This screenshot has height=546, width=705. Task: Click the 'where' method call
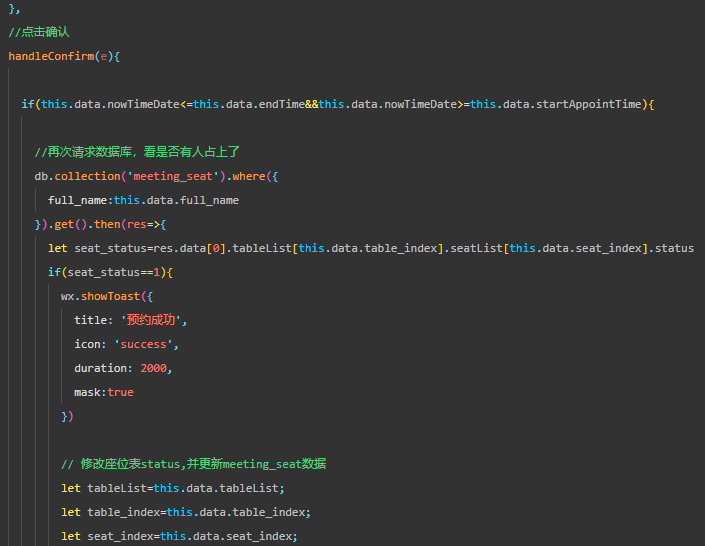click(x=249, y=176)
